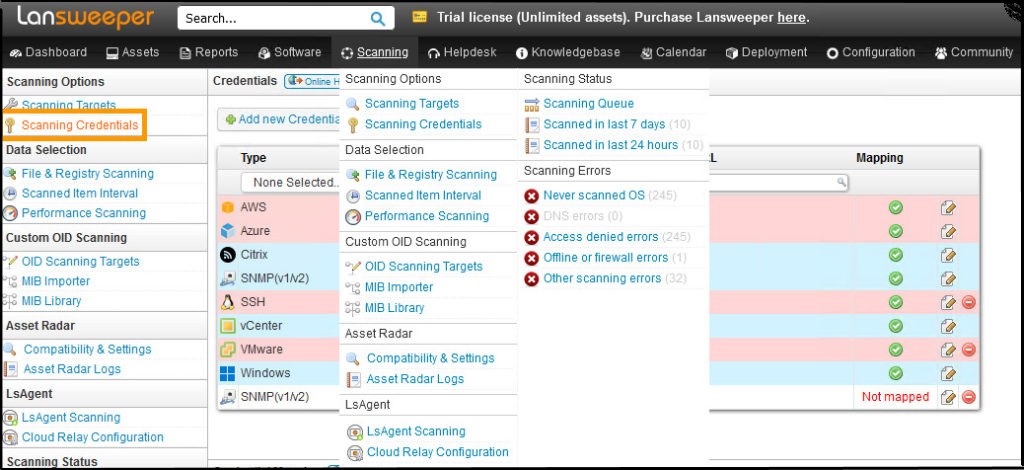
Task: Click the Azure credential type icon
Action: tap(227, 231)
